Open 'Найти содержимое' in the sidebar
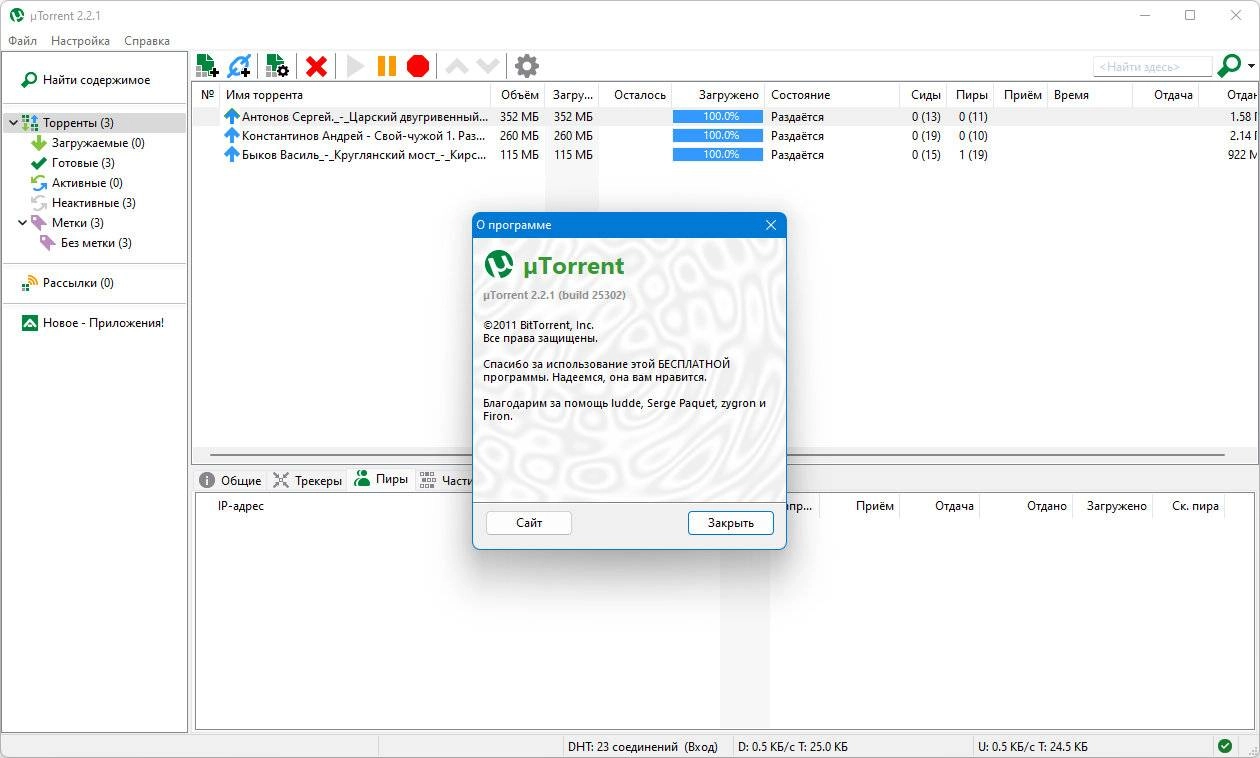 pos(96,80)
